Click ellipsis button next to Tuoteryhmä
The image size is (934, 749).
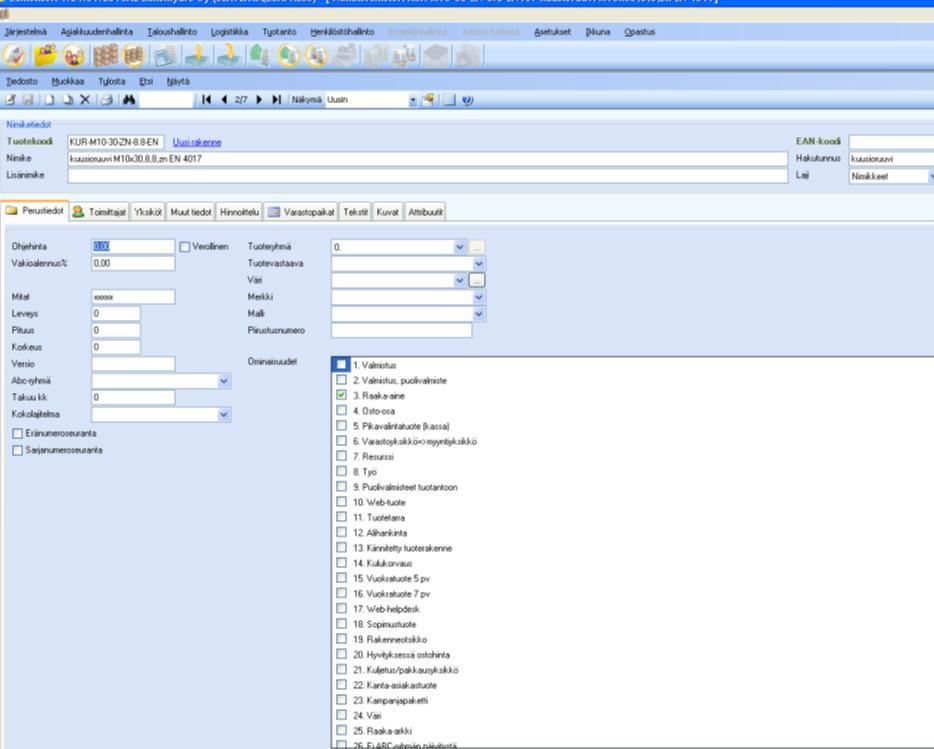[477, 247]
